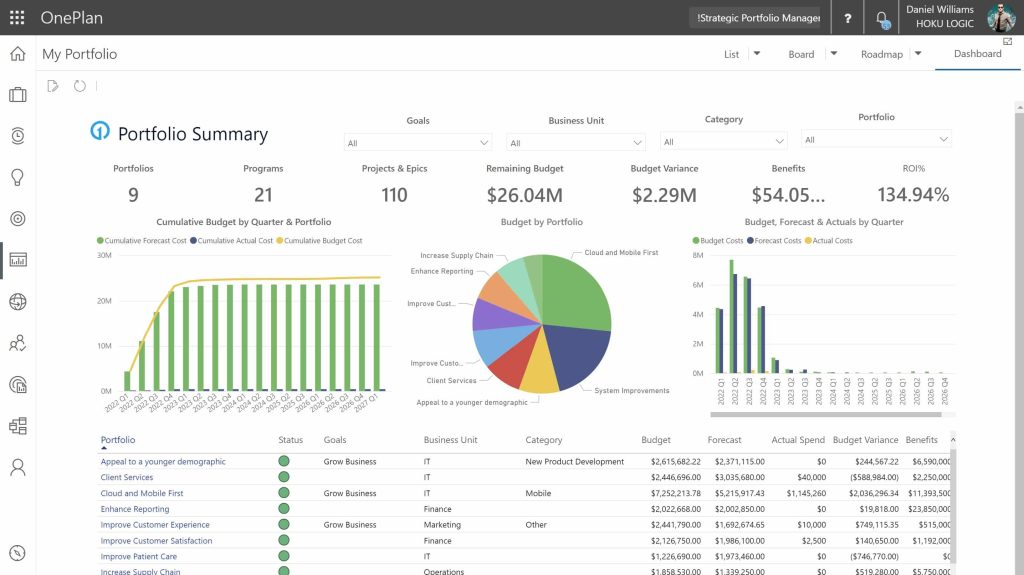This screenshot has height=575, width=1024.
Task: Switch to the Roadmap view tab
Action: [882, 54]
